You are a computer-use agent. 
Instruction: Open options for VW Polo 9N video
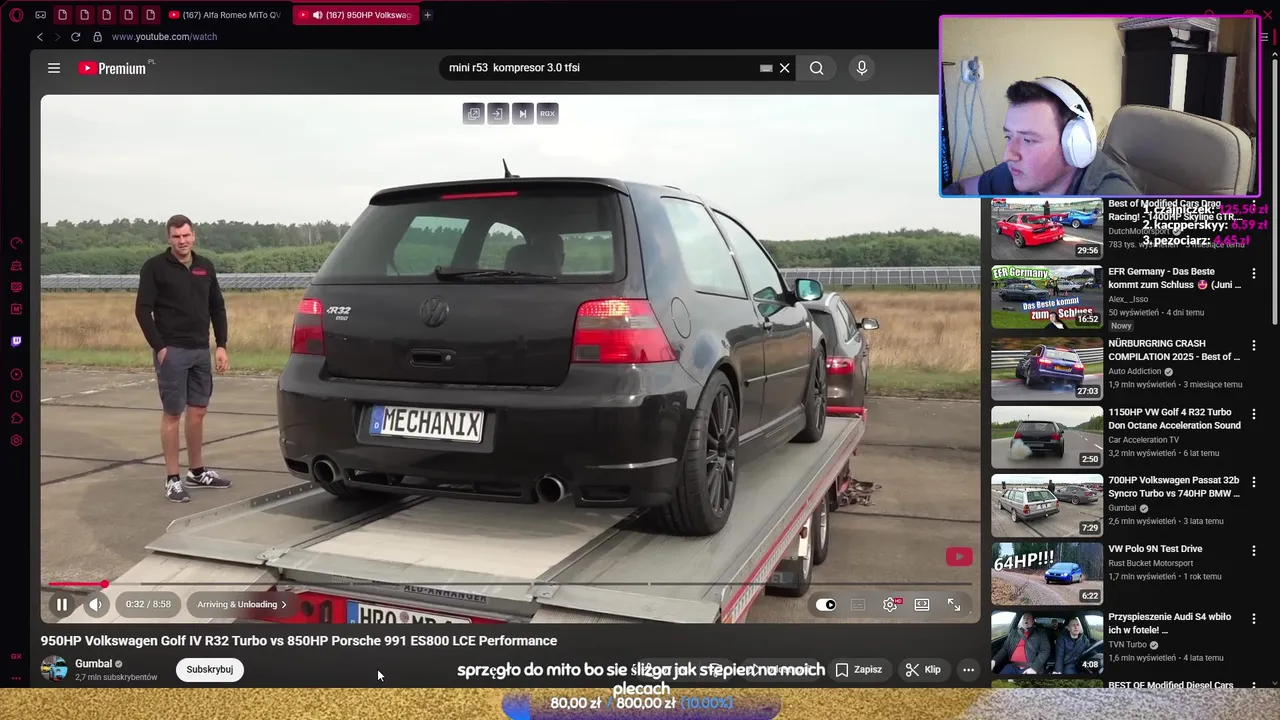(1254, 550)
